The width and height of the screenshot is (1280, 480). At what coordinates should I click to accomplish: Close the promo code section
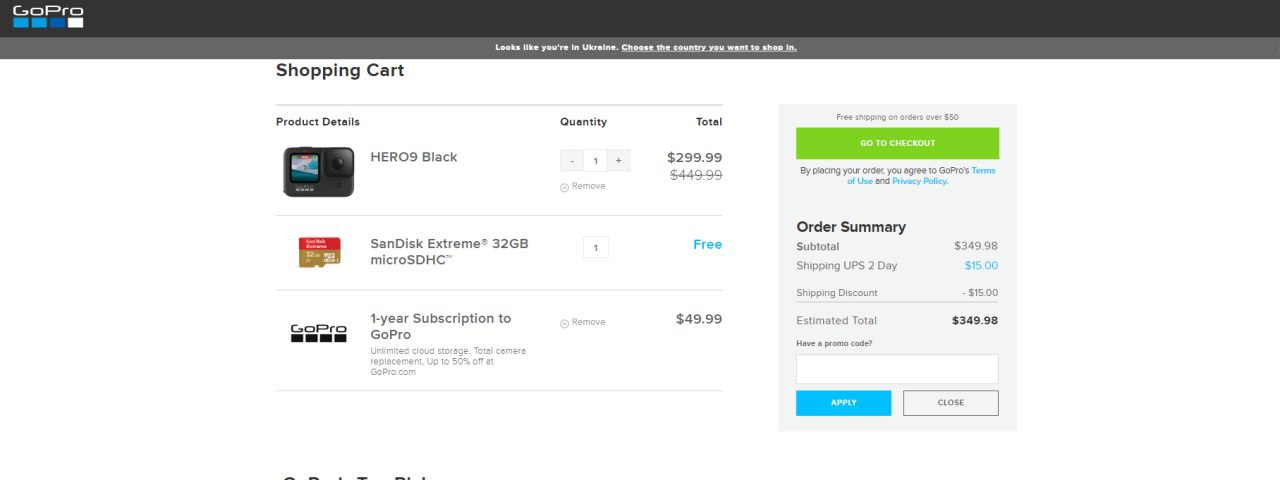tap(951, 403)
